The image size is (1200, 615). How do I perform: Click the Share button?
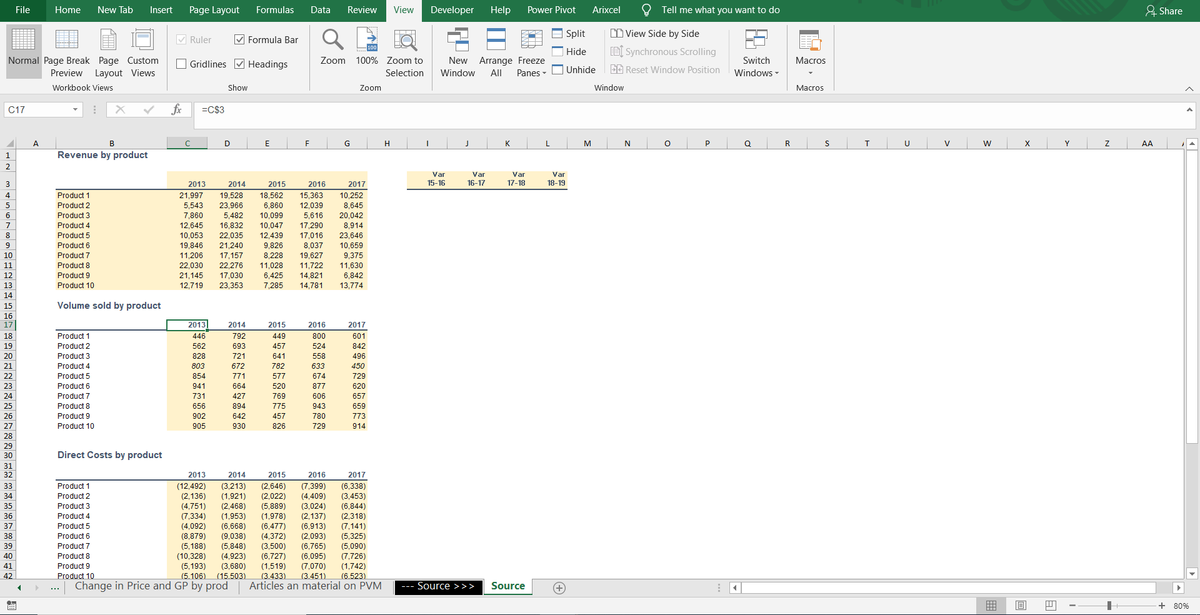click(1164, 10)
